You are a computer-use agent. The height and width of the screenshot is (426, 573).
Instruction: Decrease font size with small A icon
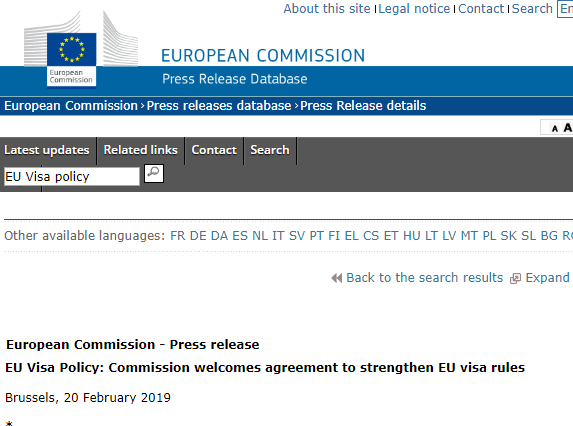(x=555, y=129)
